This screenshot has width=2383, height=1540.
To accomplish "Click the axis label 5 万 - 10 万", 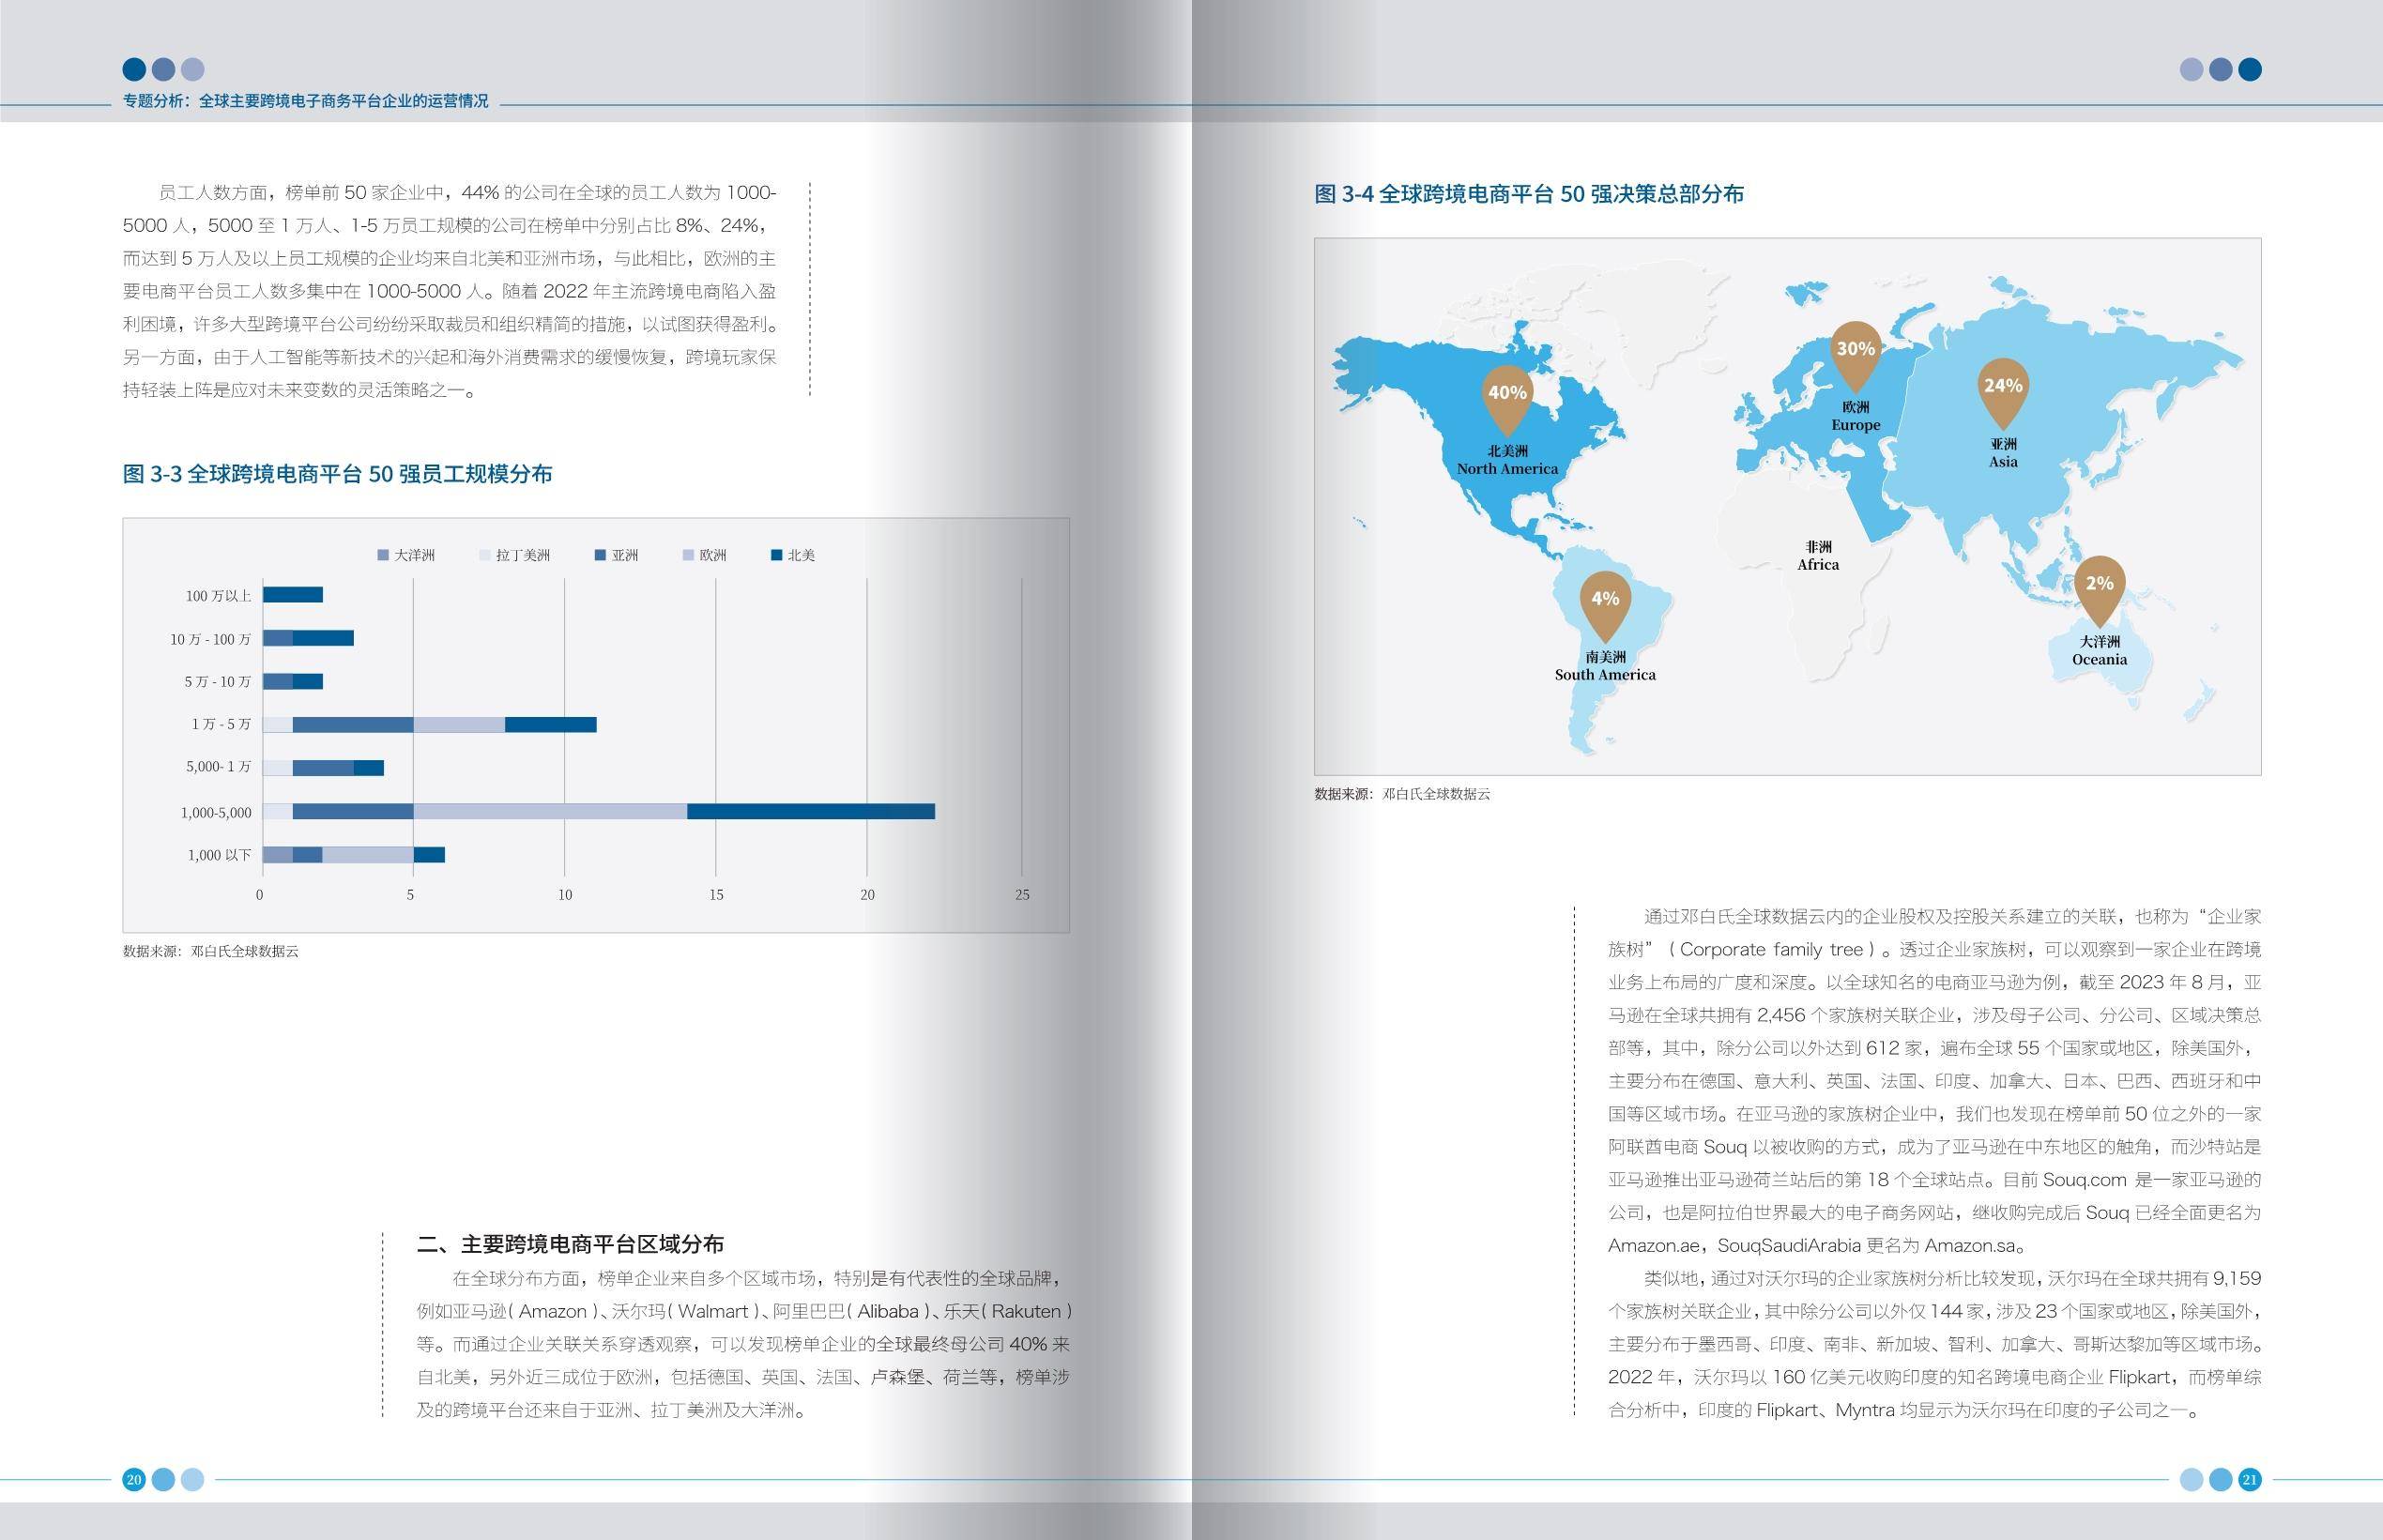I will click(x=217, y=682).
